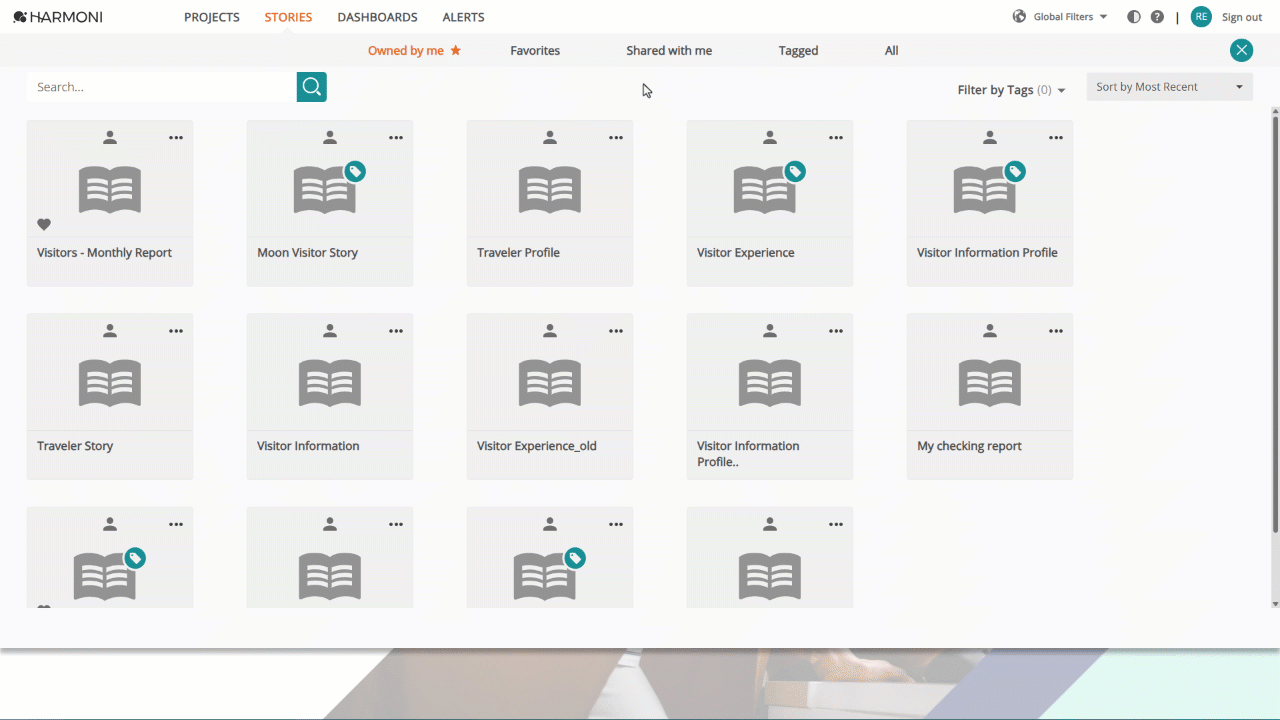
Task: Click the My checking report title
Action: (969, 446)
